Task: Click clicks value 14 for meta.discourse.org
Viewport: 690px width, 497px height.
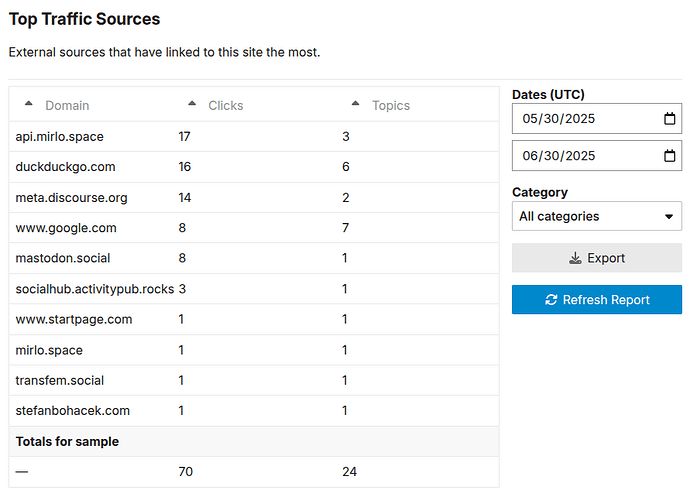Action: click(185, 198)
